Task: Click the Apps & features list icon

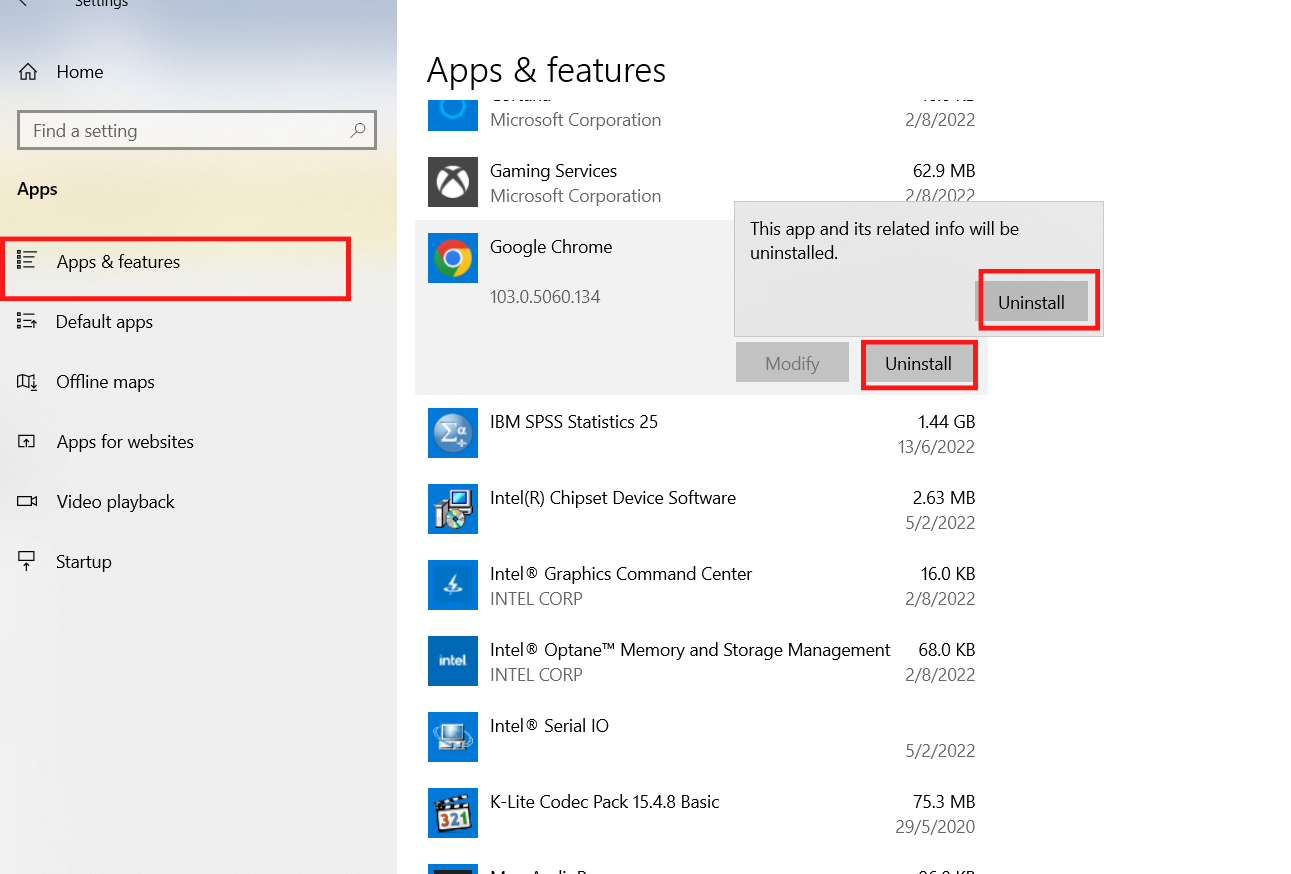Action: [27, 261]
